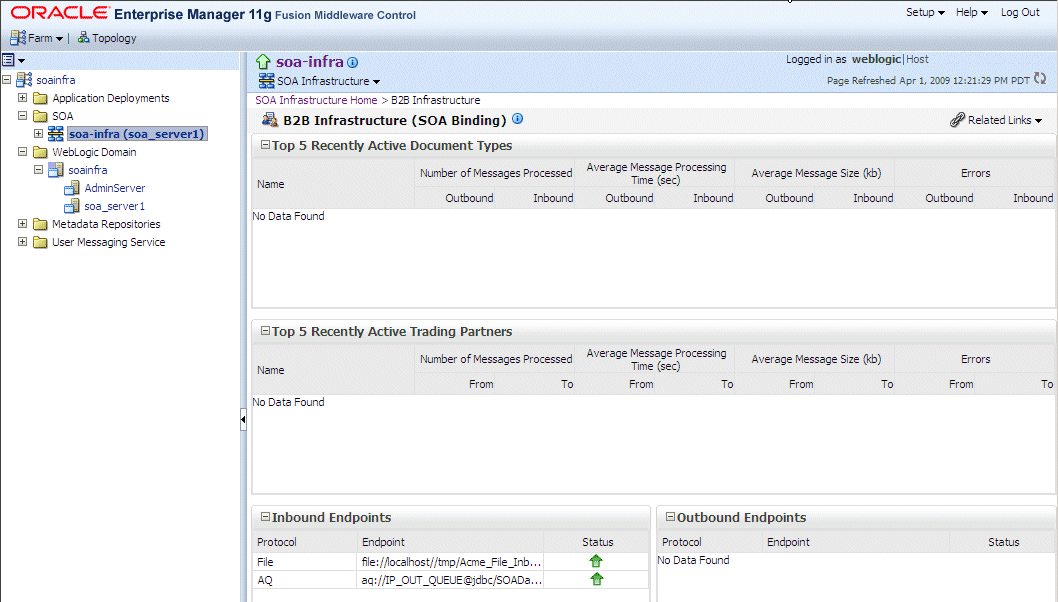Click the Application Deployments folder icon
This screenshot has width=1058, height=602.
pos(40,99)
